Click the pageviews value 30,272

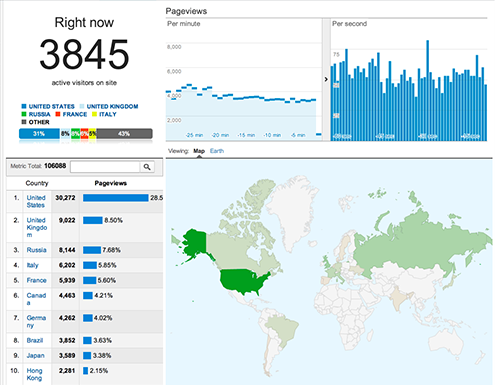65,198
